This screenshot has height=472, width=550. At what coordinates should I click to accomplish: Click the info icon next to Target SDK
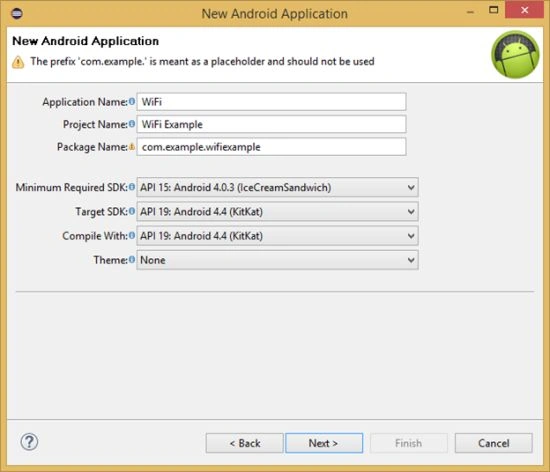click(132, 211)
